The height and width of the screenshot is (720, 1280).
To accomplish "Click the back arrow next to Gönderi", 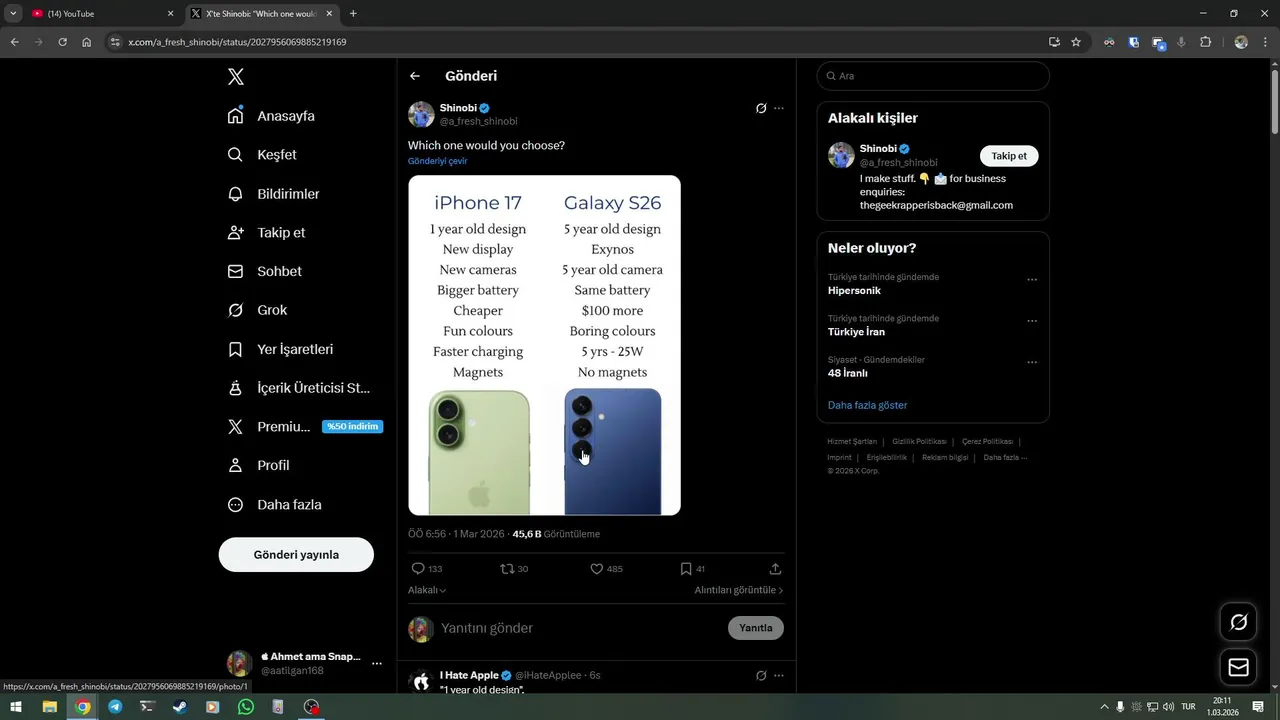I will 415,76.
